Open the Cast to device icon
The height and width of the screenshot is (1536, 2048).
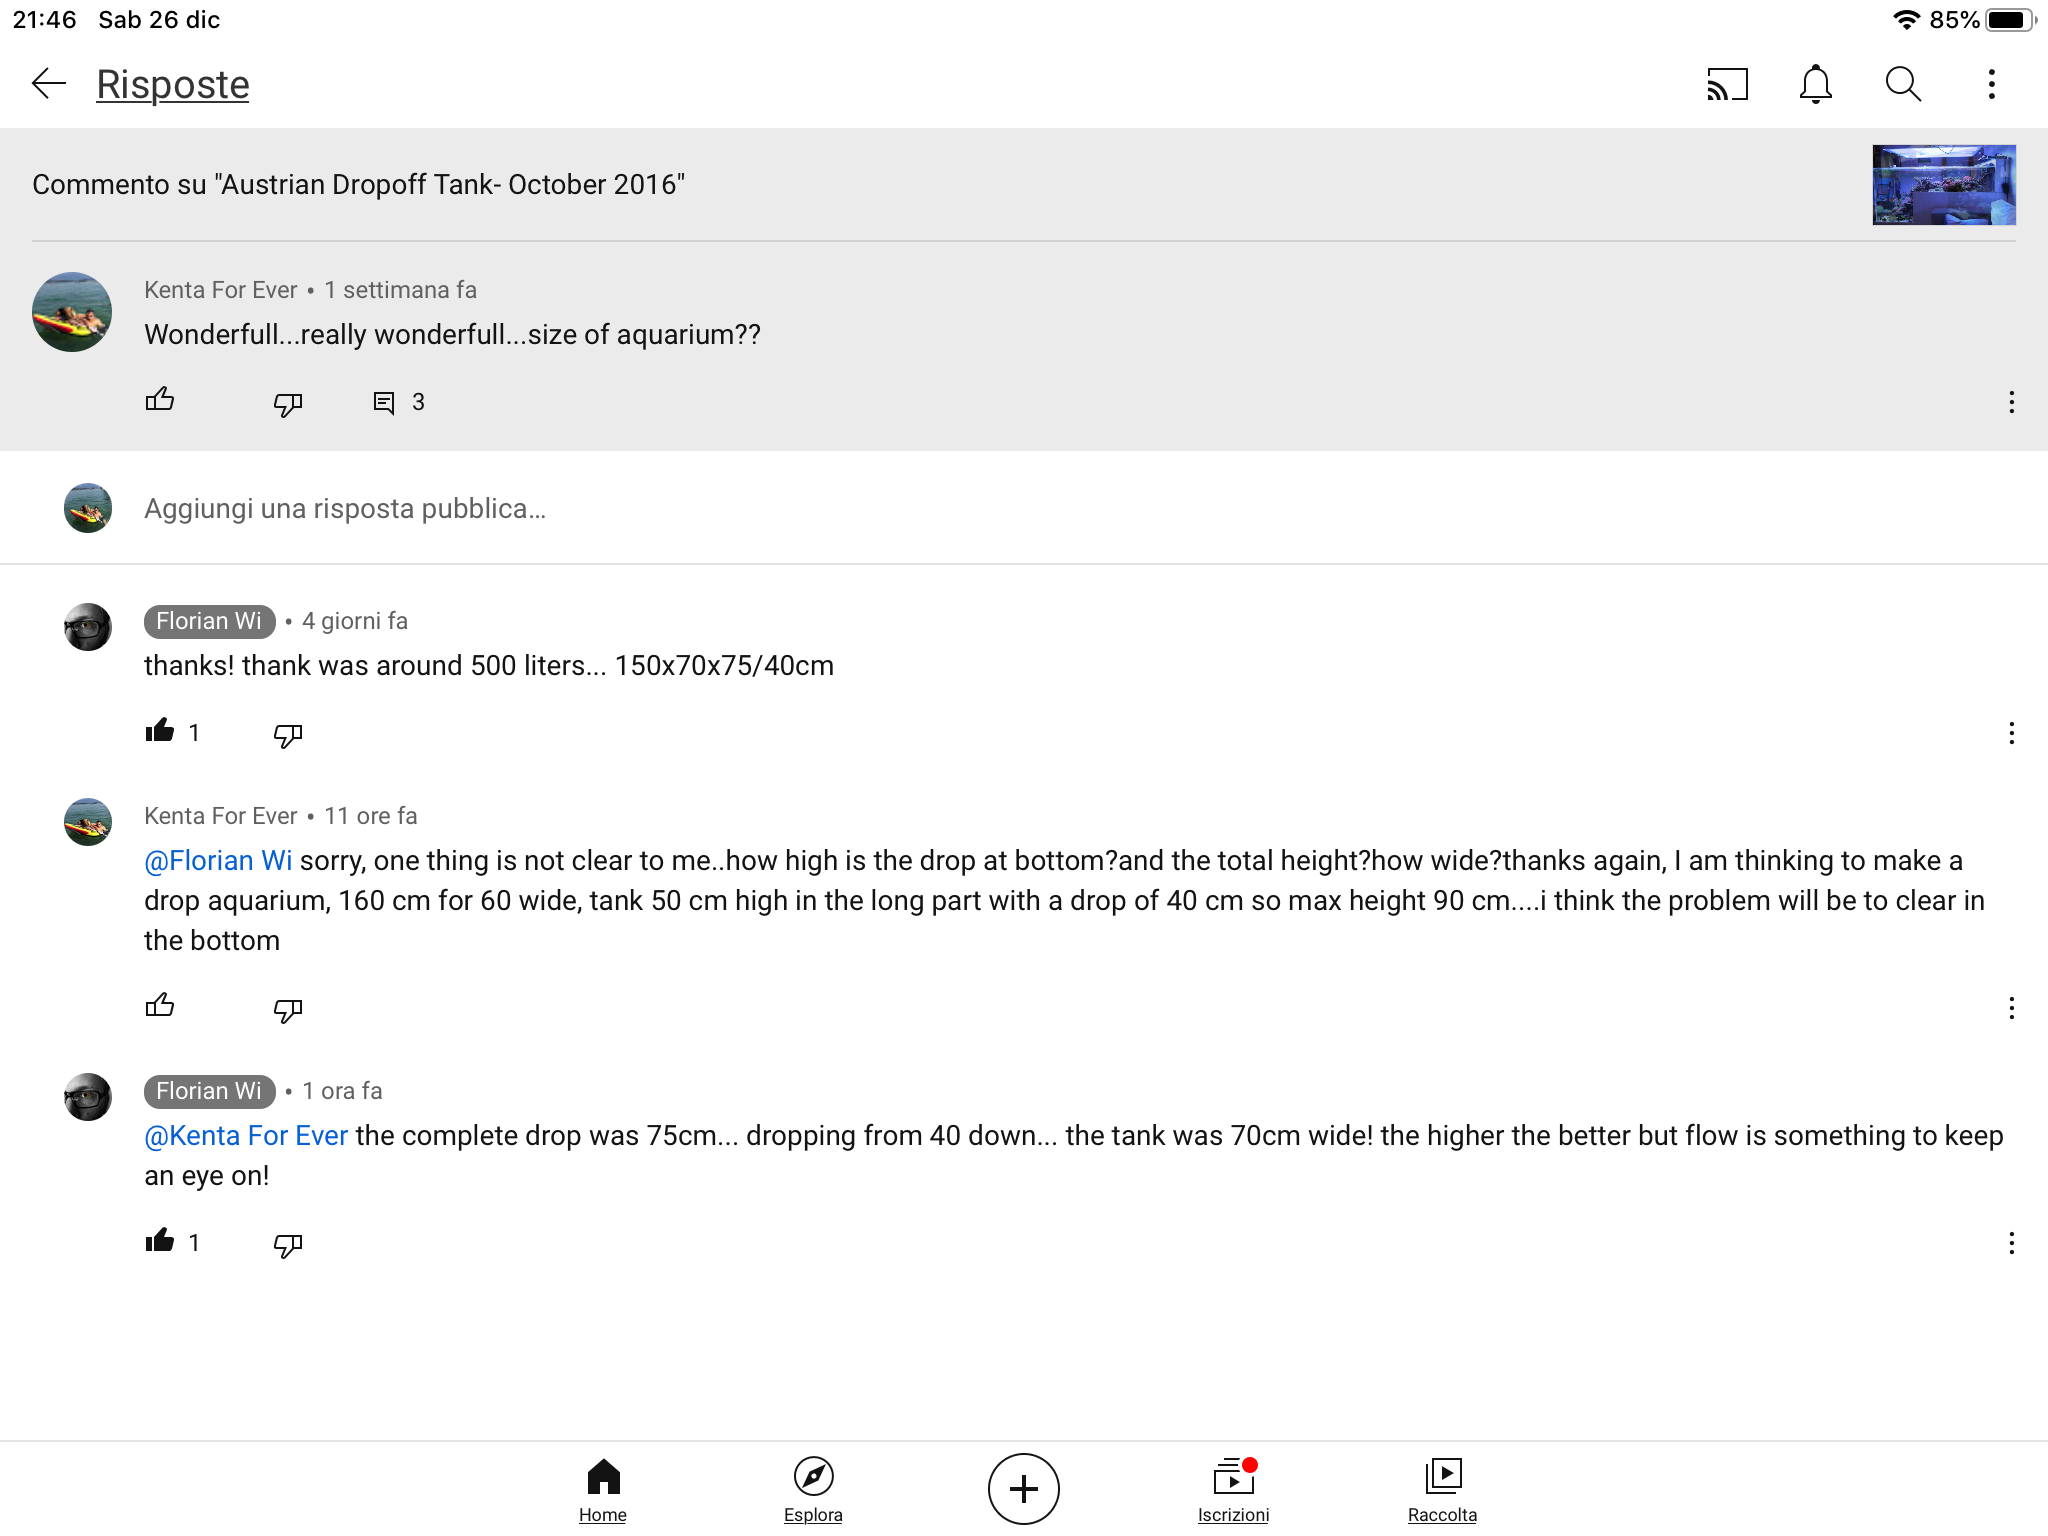click(x=1727, y=84)
